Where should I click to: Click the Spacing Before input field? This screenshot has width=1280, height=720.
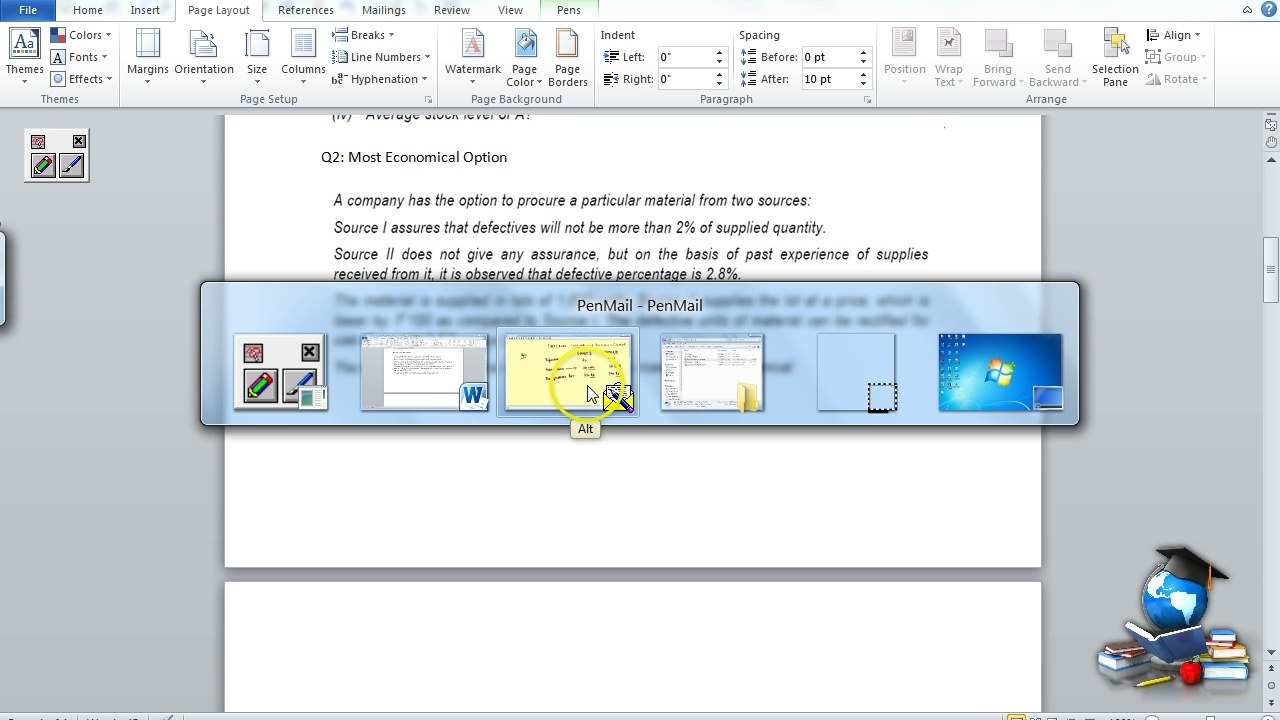(x=830, y=57)
